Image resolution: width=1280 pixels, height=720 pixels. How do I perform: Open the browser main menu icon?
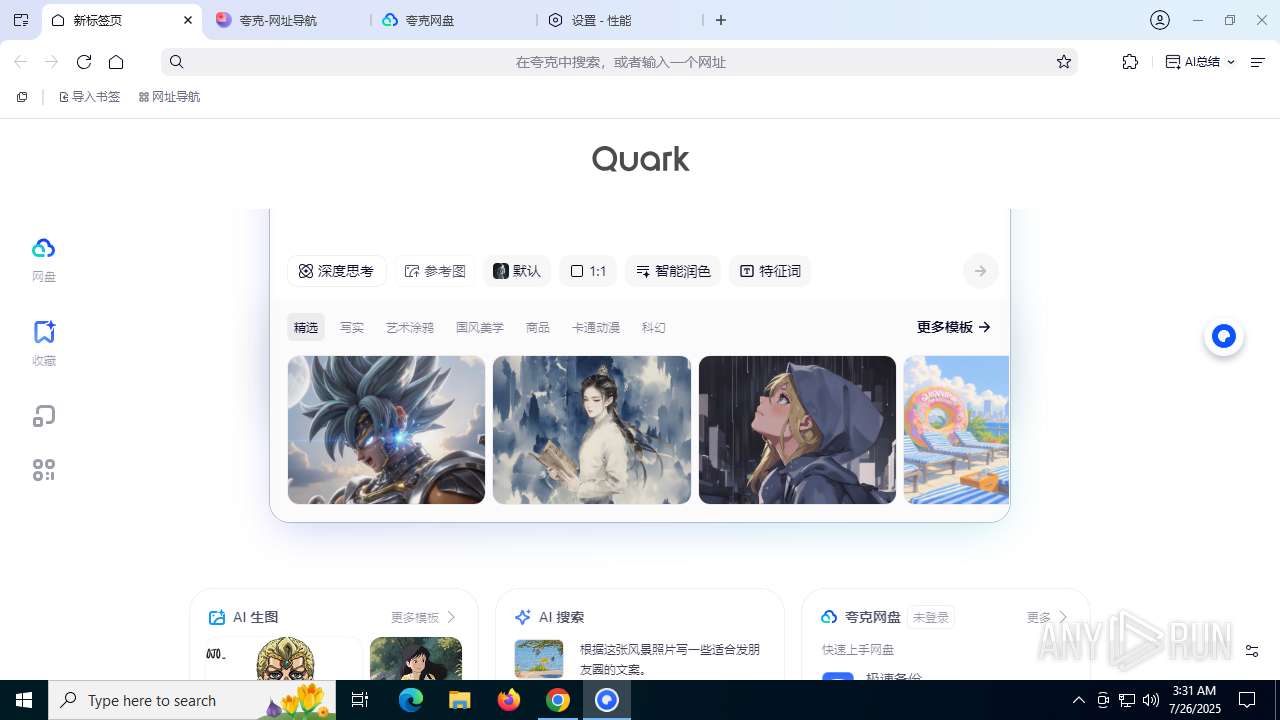click(1258, 62)
